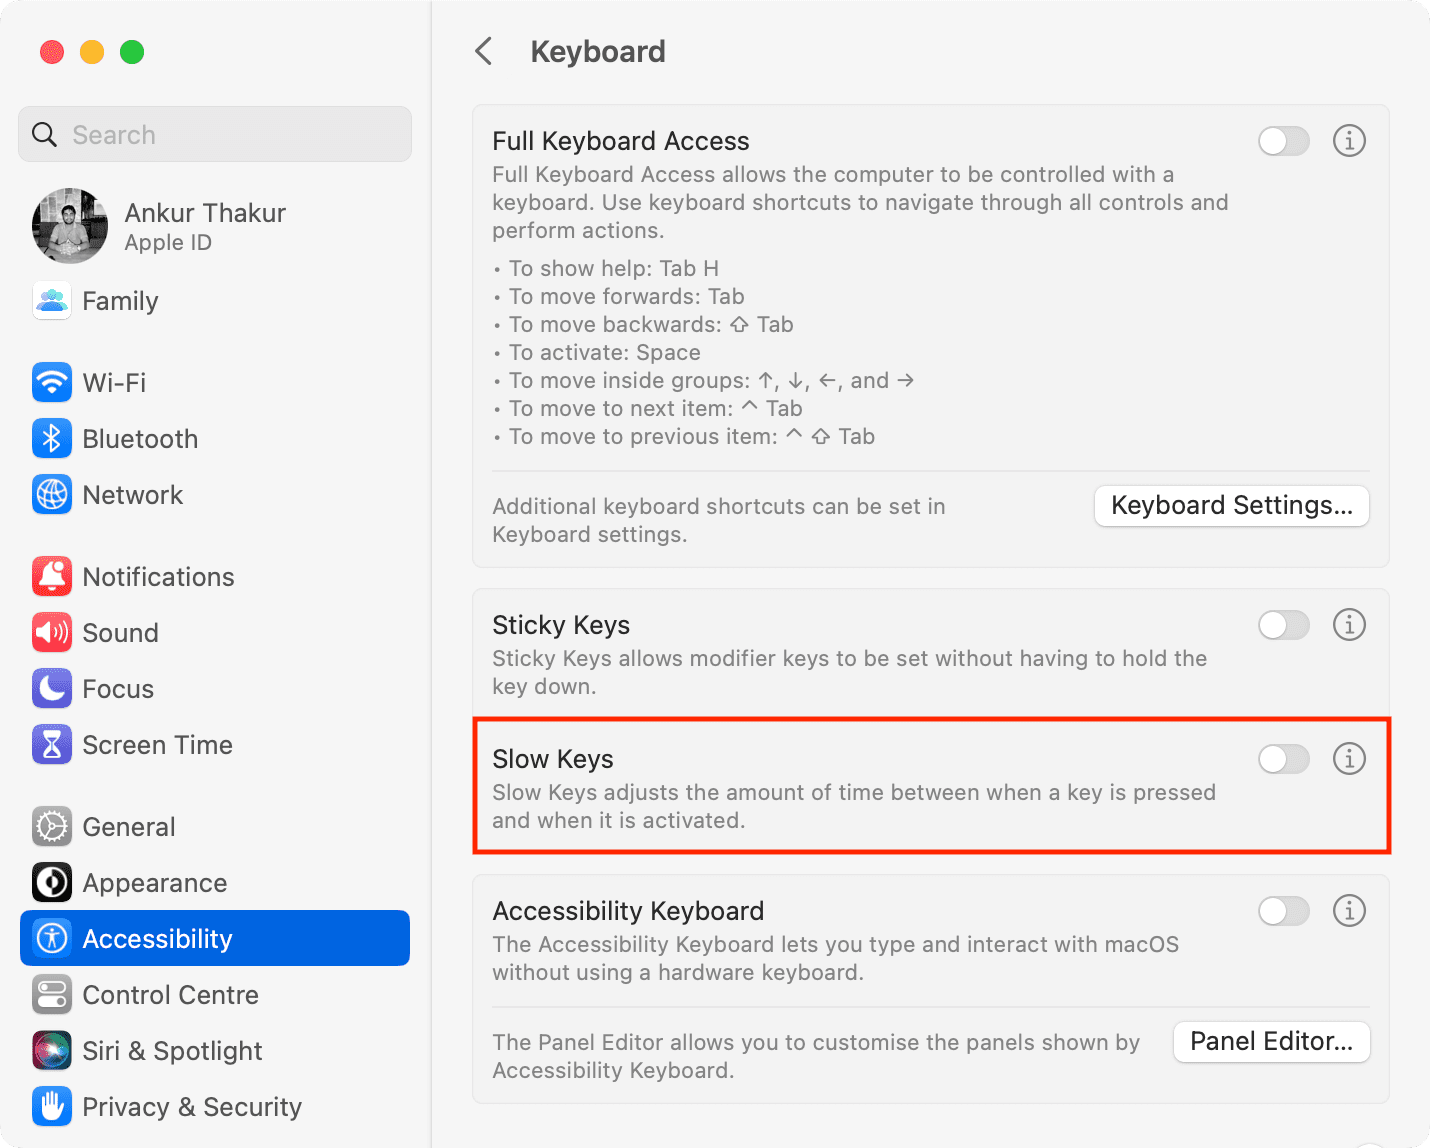Turn on Sticky Keys switch
1430x1148 pixels.
[x=1284, y=625]
